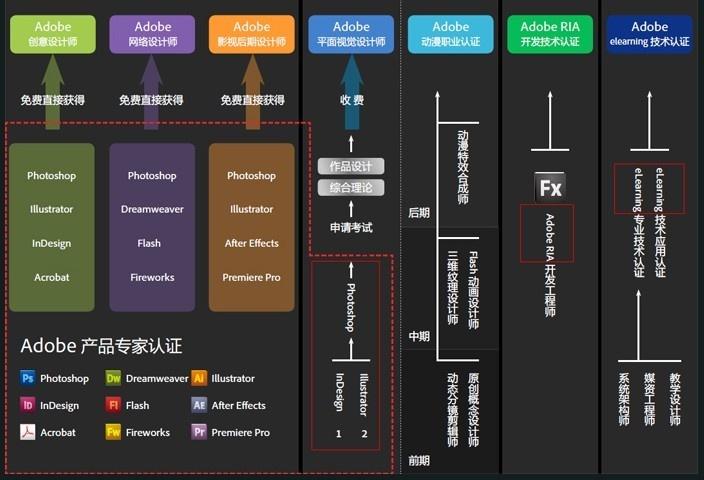Click the 前期 stage label
The width and height of the screenshot is (704, 480).
pos(419,460)
